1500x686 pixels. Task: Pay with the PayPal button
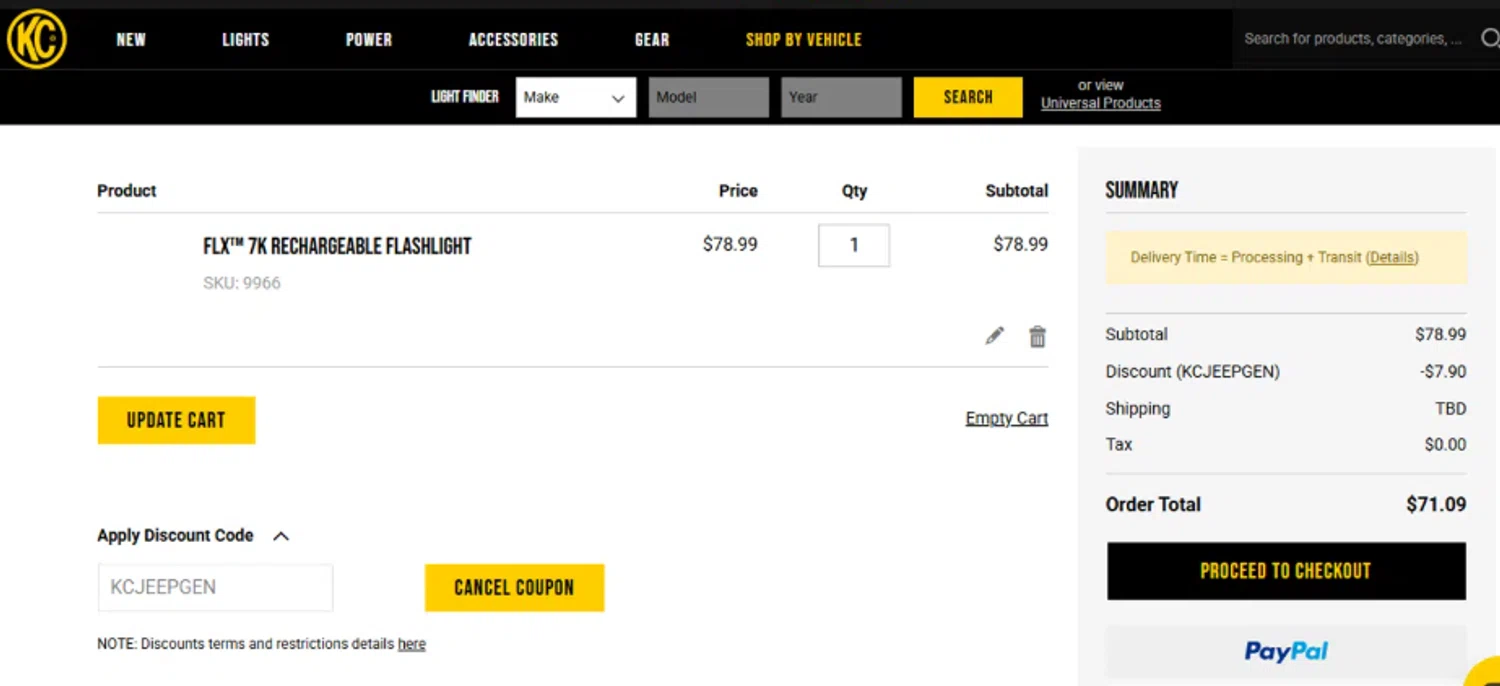coord(1285,651)
